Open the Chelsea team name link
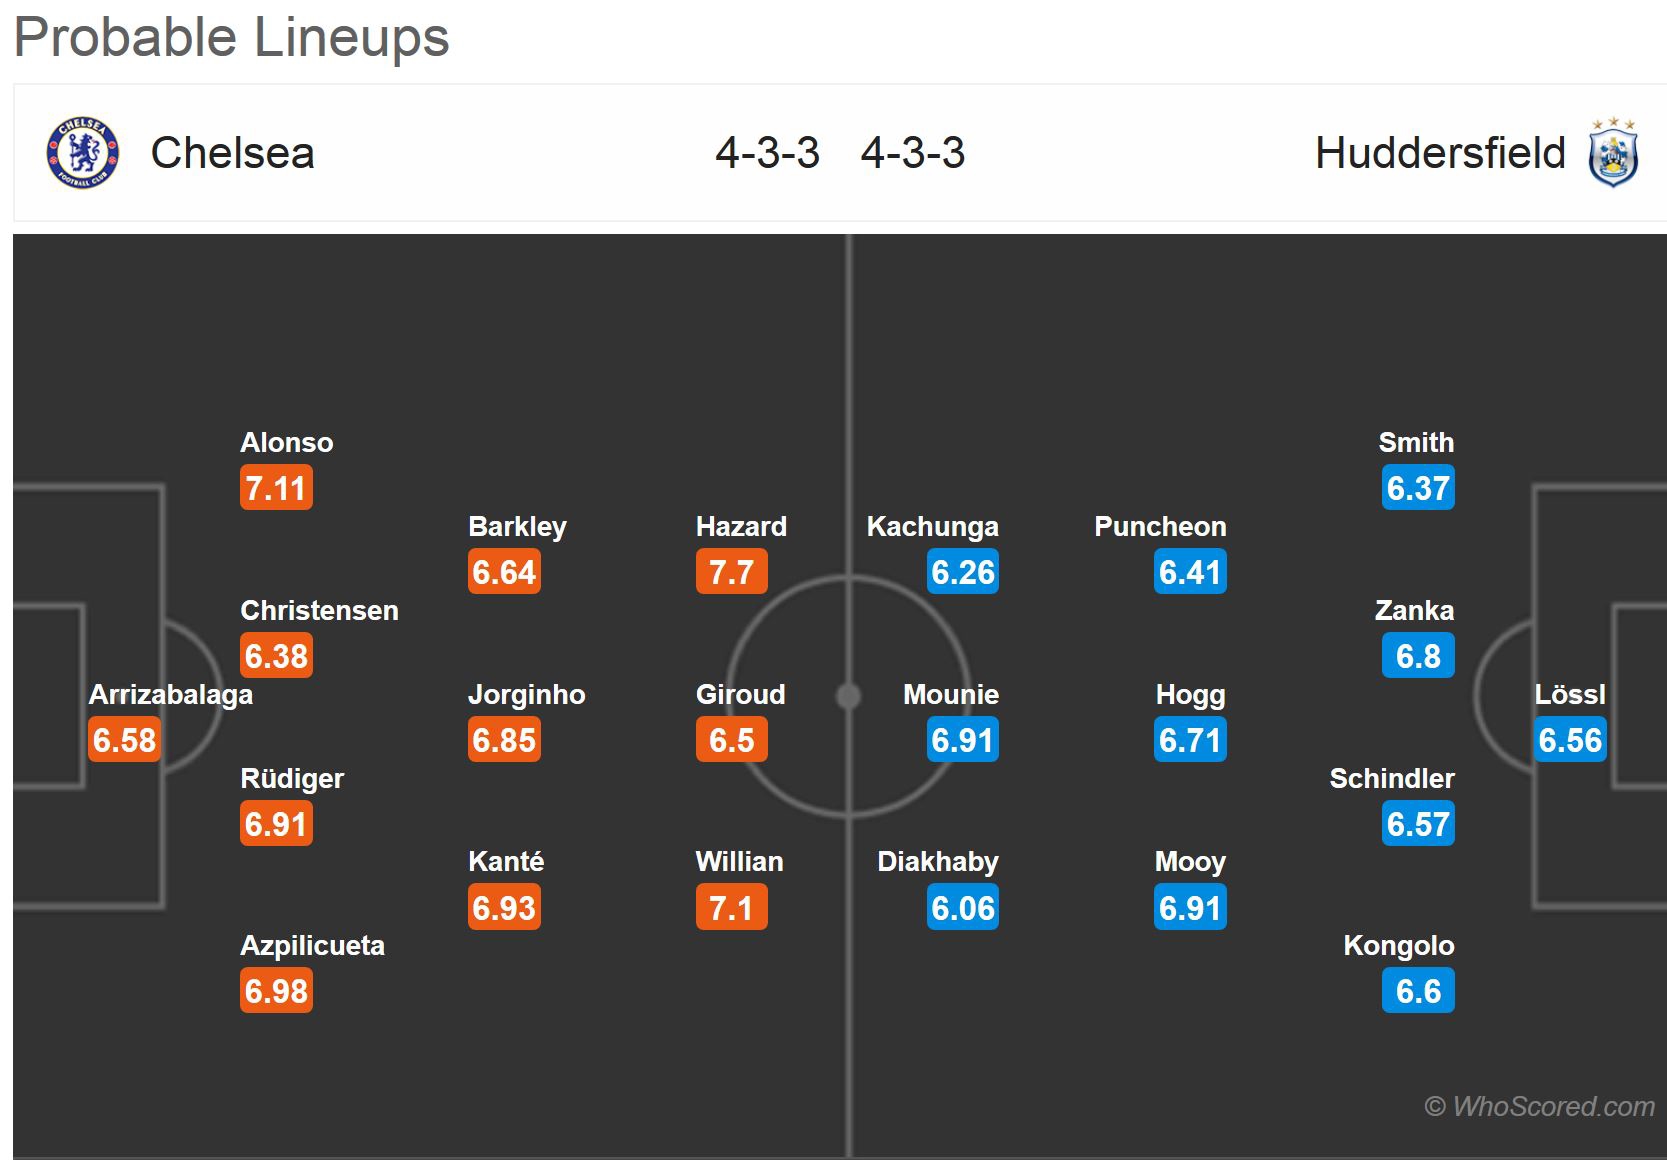The image size is (1667, 1160). point(232,153)
